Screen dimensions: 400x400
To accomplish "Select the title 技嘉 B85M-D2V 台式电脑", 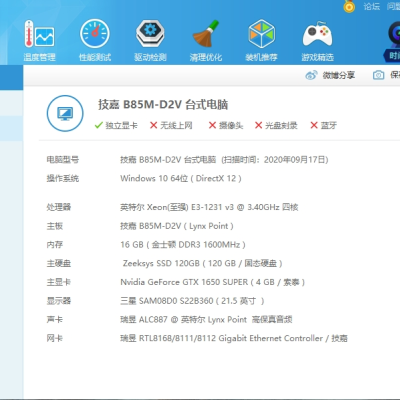I will tap(163, 105).
